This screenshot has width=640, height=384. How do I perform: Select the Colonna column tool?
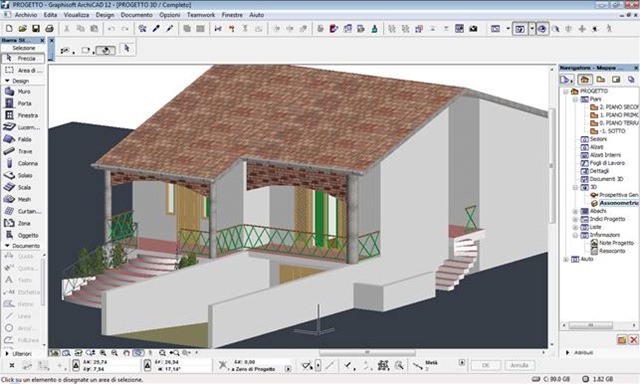23,163
